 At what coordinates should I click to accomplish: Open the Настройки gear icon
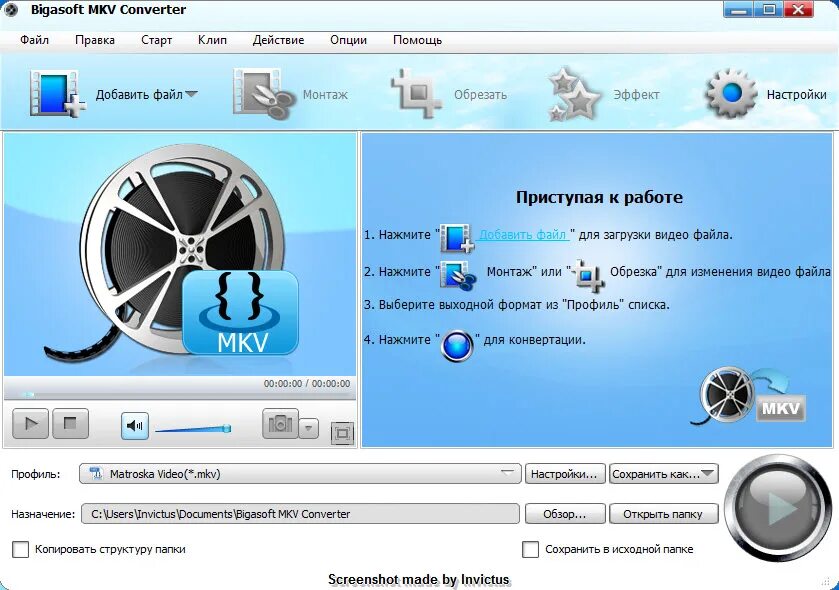731,94
